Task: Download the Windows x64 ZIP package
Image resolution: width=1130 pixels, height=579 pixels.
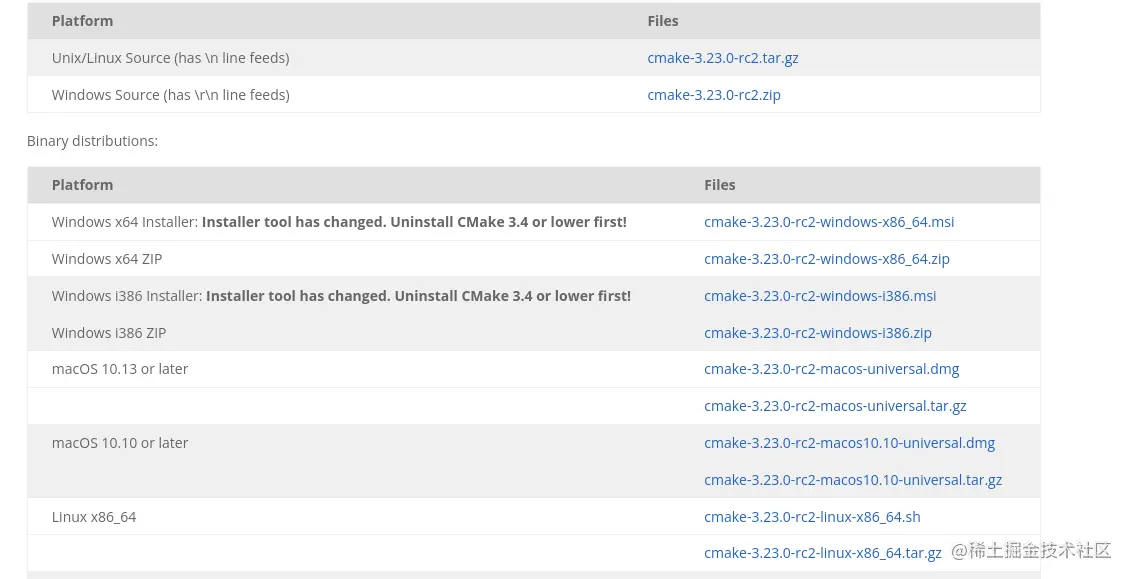Action: (x=826, y=258)
